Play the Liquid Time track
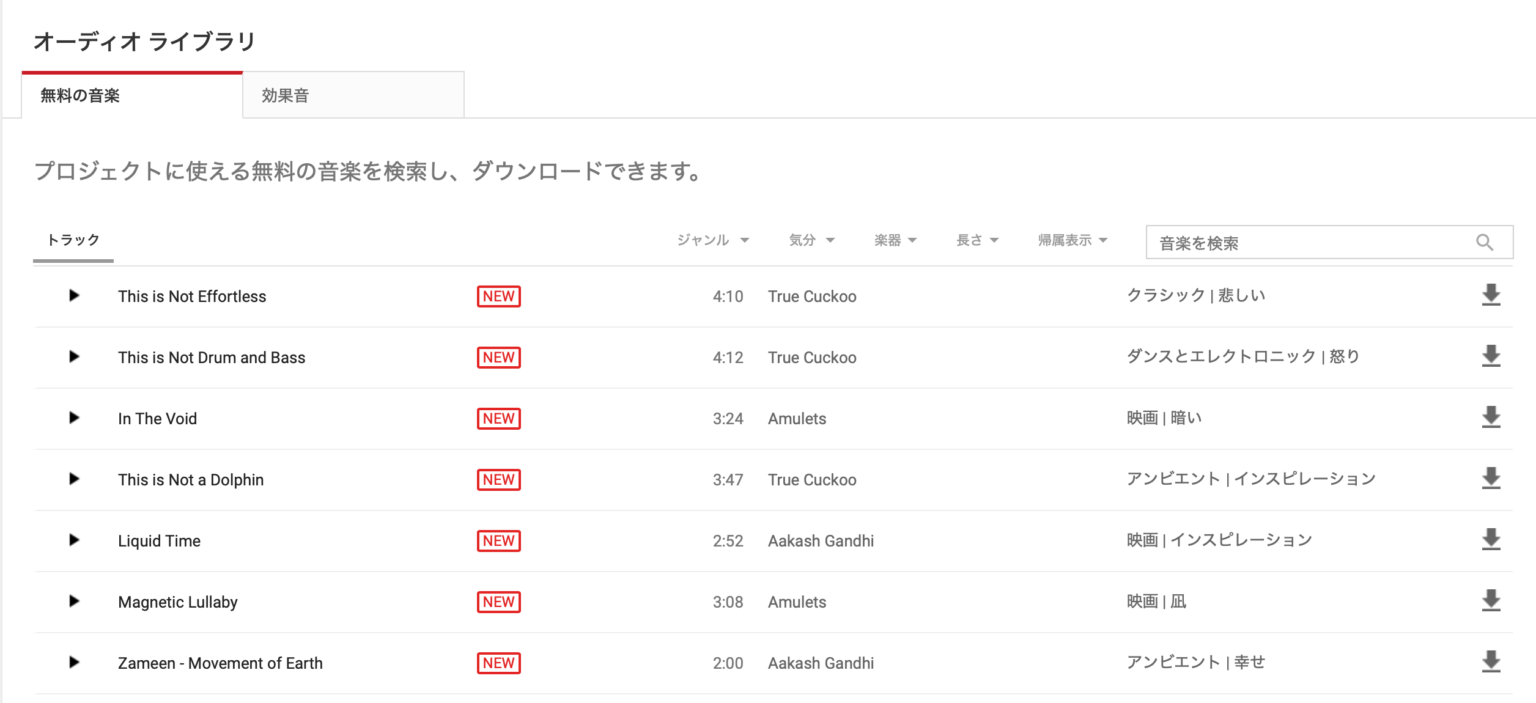Viewport: 1536px width, 703px height. (74, 540)
